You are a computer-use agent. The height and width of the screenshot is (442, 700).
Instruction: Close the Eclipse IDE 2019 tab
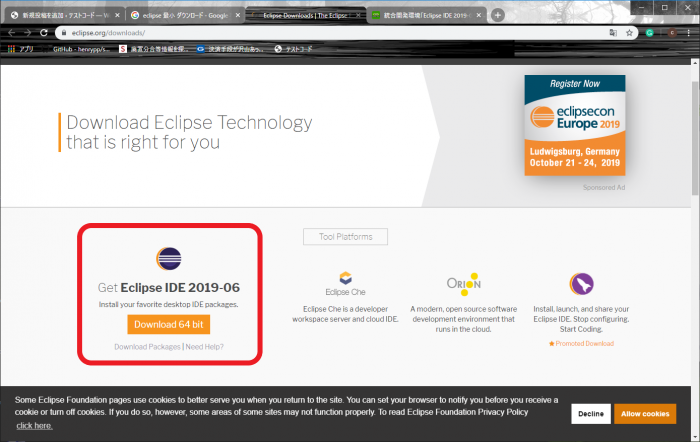coord(479,15)
